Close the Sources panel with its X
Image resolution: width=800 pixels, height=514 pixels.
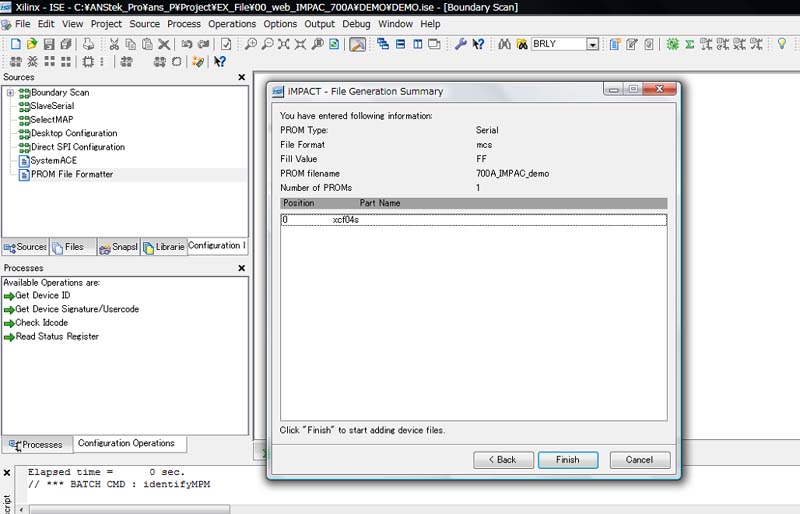[242, 78]
